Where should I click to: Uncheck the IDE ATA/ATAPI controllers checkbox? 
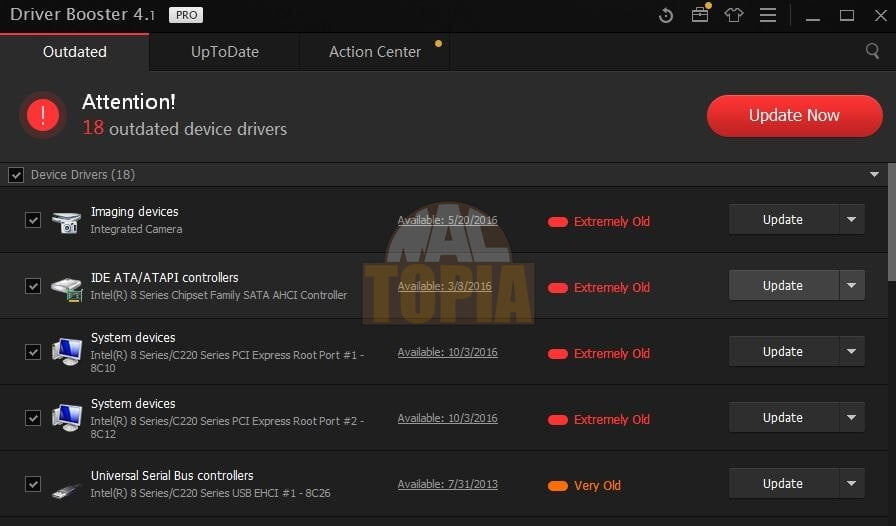pos(33,286)
